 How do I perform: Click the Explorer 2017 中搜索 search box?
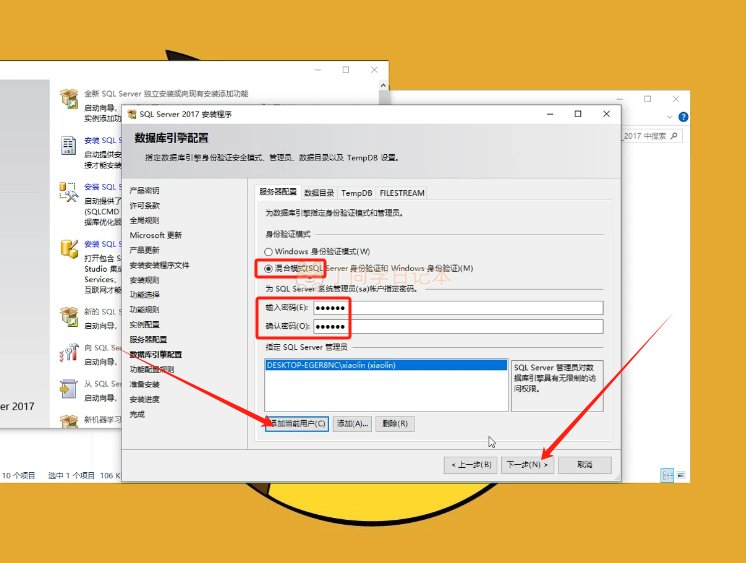click(651, 136)
